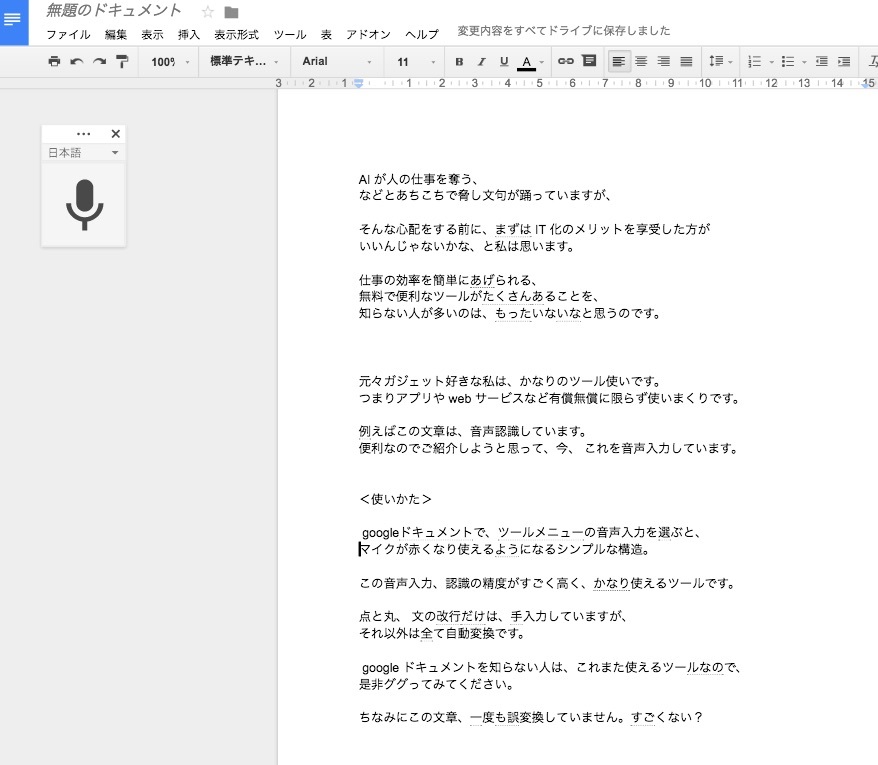Click the last line ending すごくない？
The height and width of the screenshot is (765, 878).
531,717
